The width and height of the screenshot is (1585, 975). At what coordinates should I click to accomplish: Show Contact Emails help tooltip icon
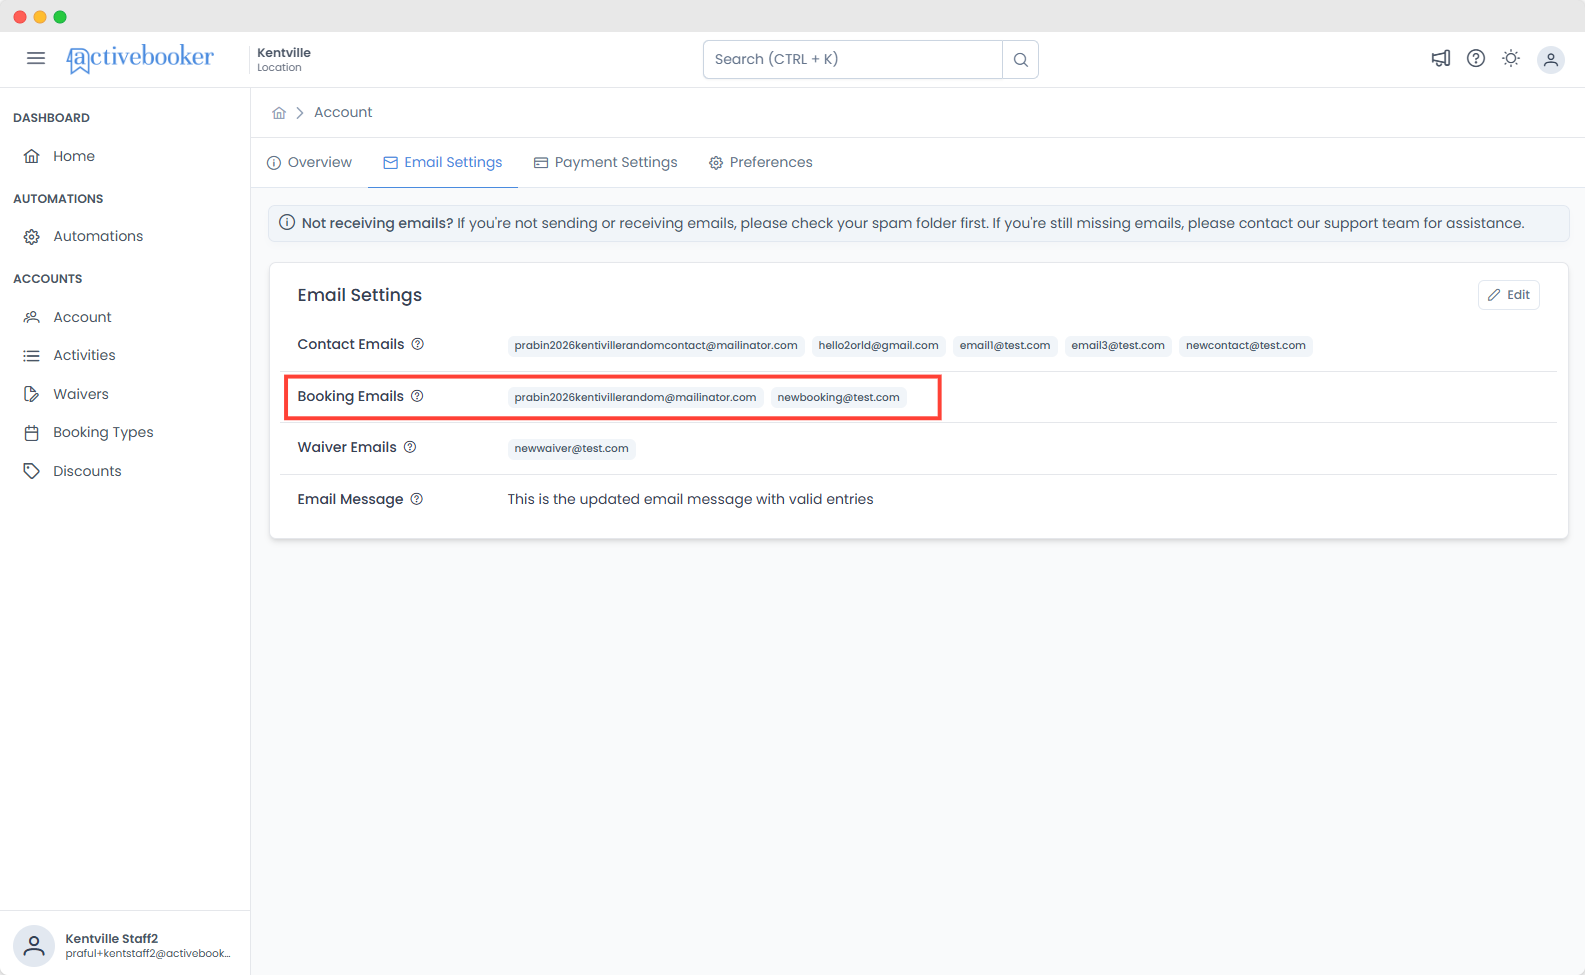pyautogui.click(x=418, y=344)
